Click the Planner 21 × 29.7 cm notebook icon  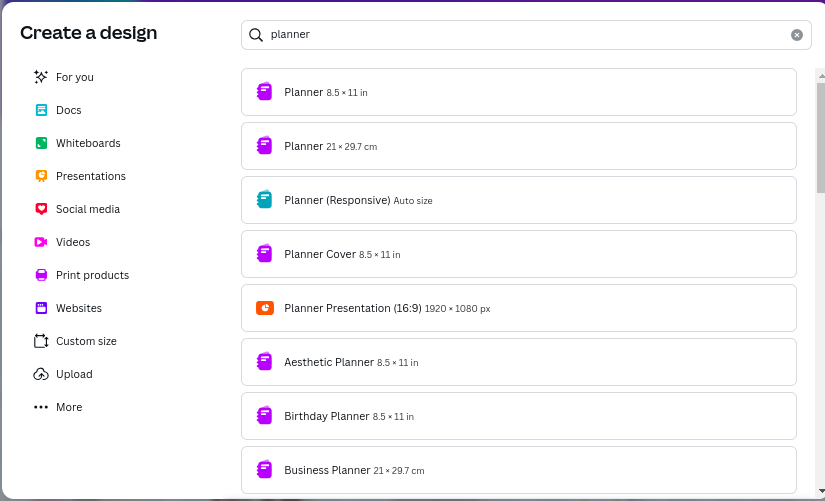point(264,146)
